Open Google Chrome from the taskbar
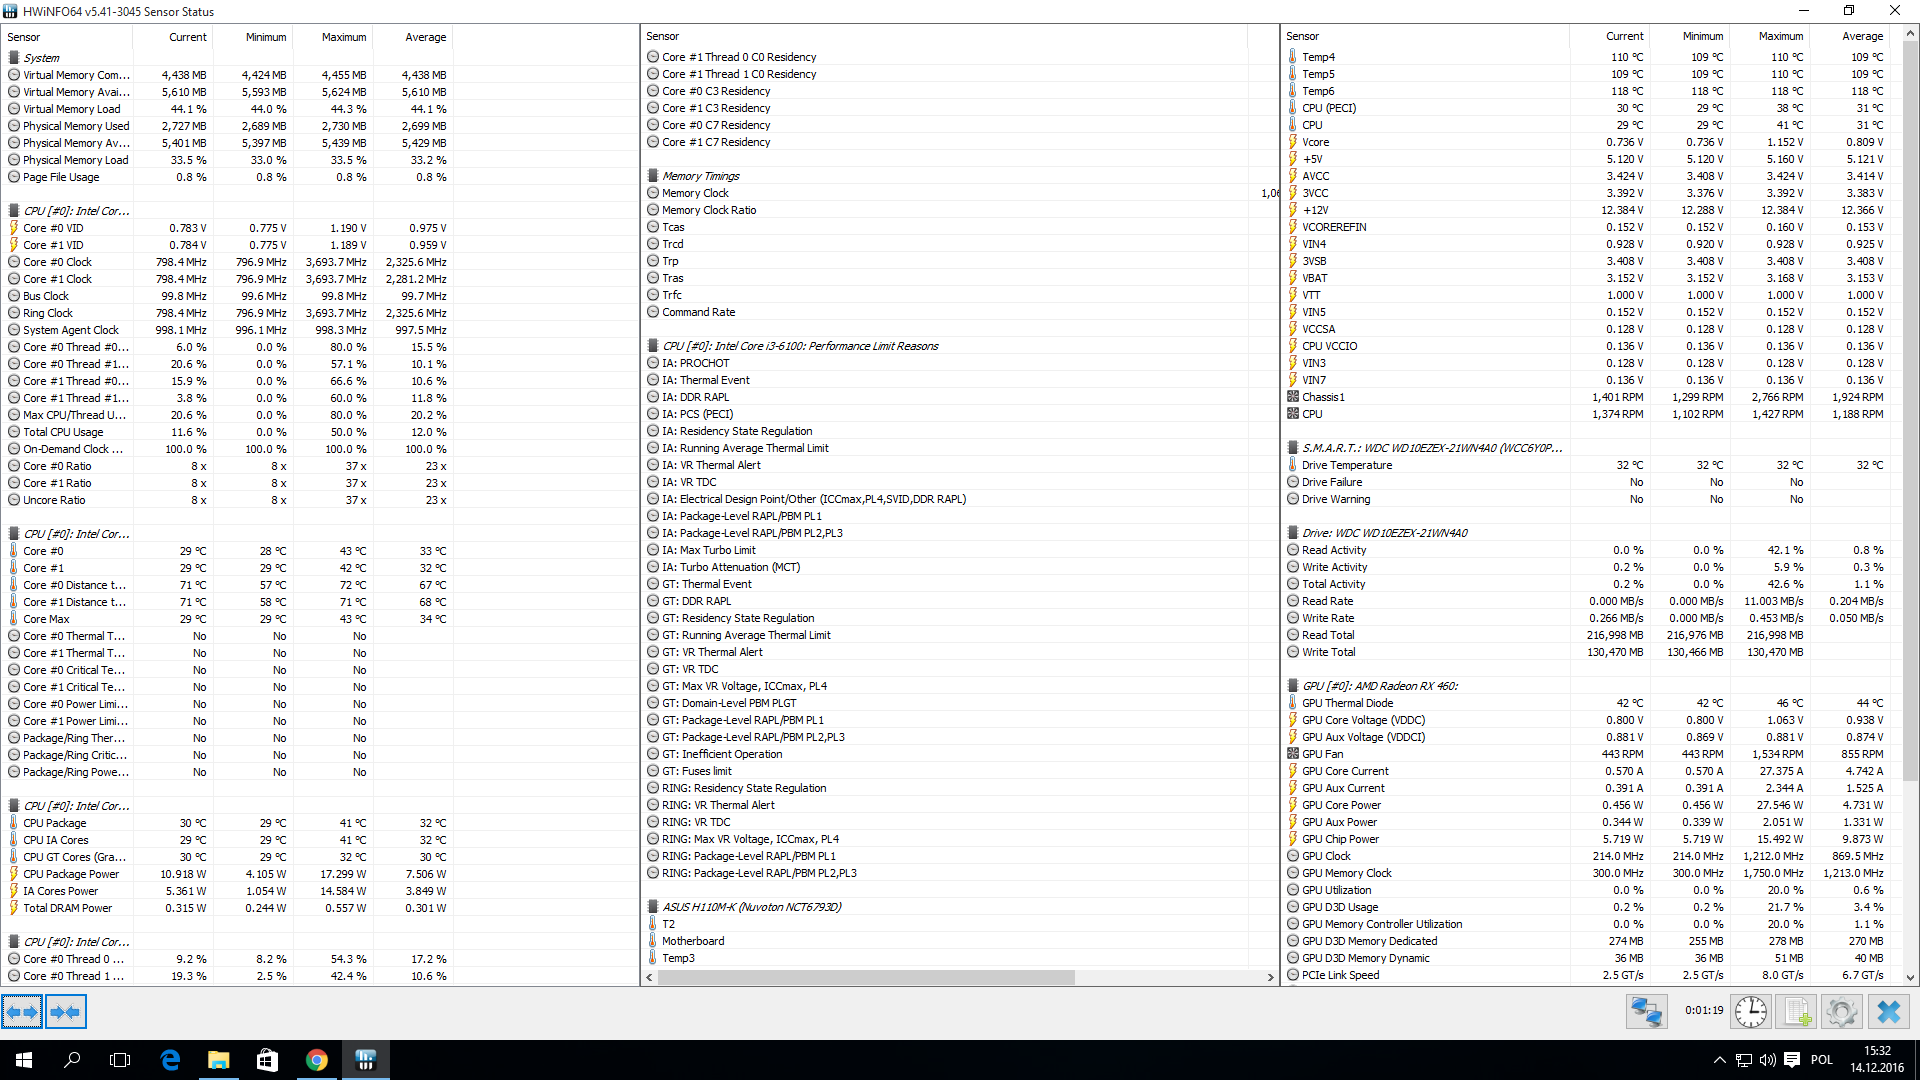Image resolution: width=1920 pixels, height=1080 pixels. (316, 1060)
